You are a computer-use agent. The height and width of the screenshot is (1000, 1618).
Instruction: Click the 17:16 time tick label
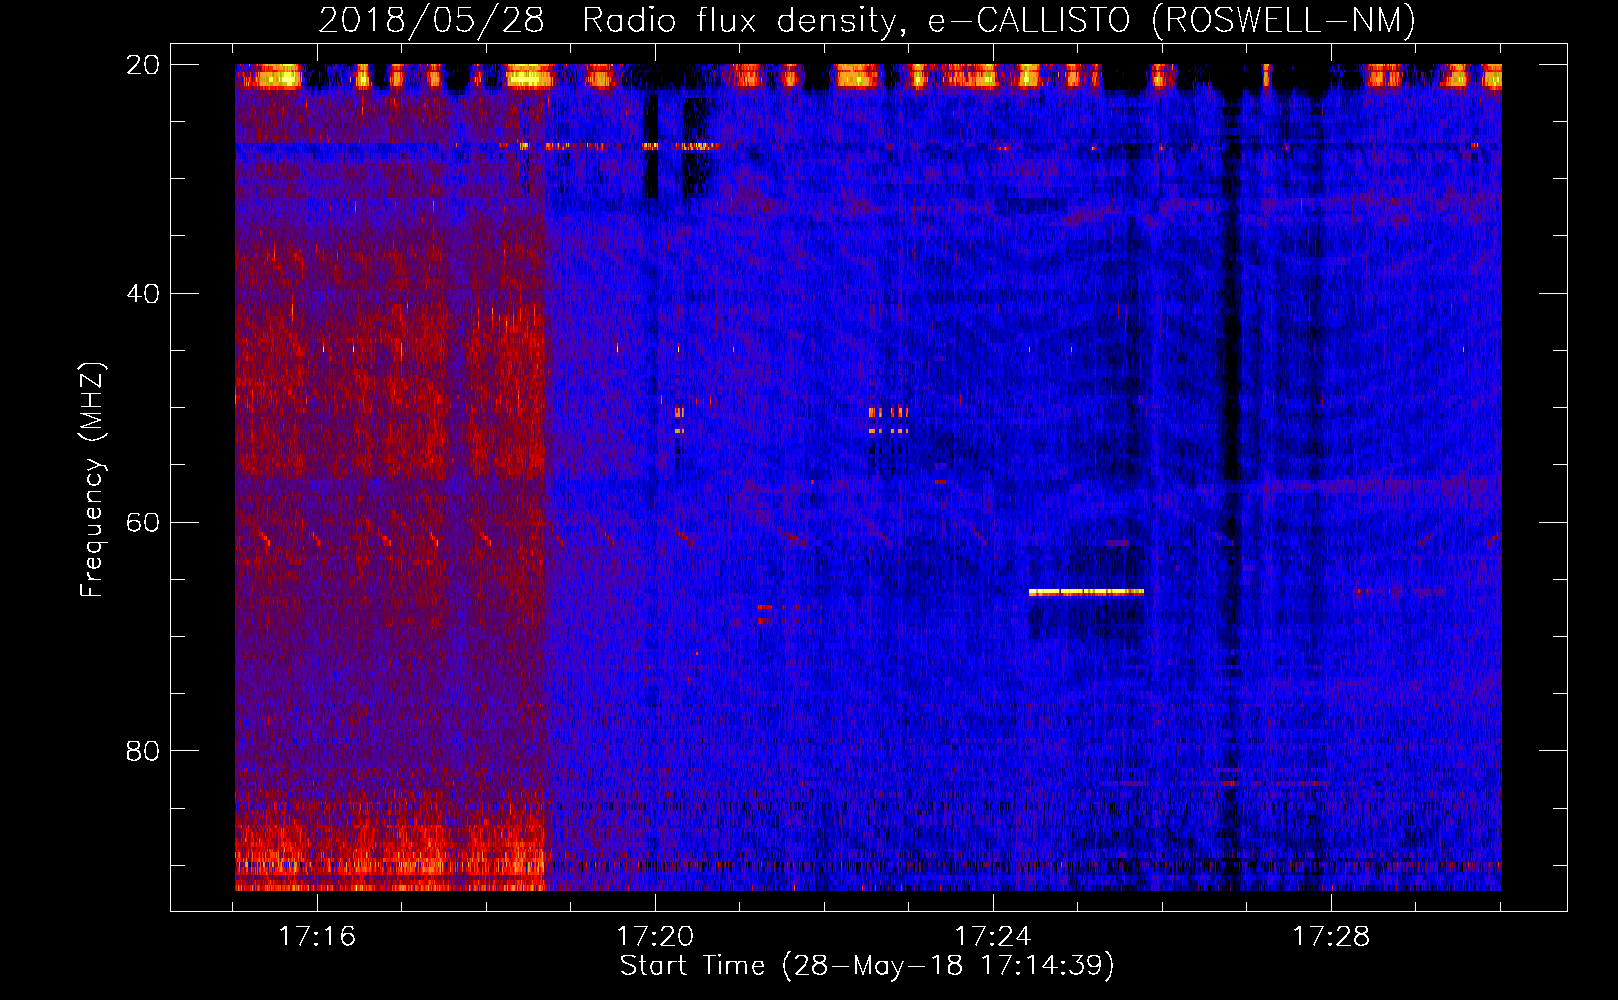(x=317, y=937)
